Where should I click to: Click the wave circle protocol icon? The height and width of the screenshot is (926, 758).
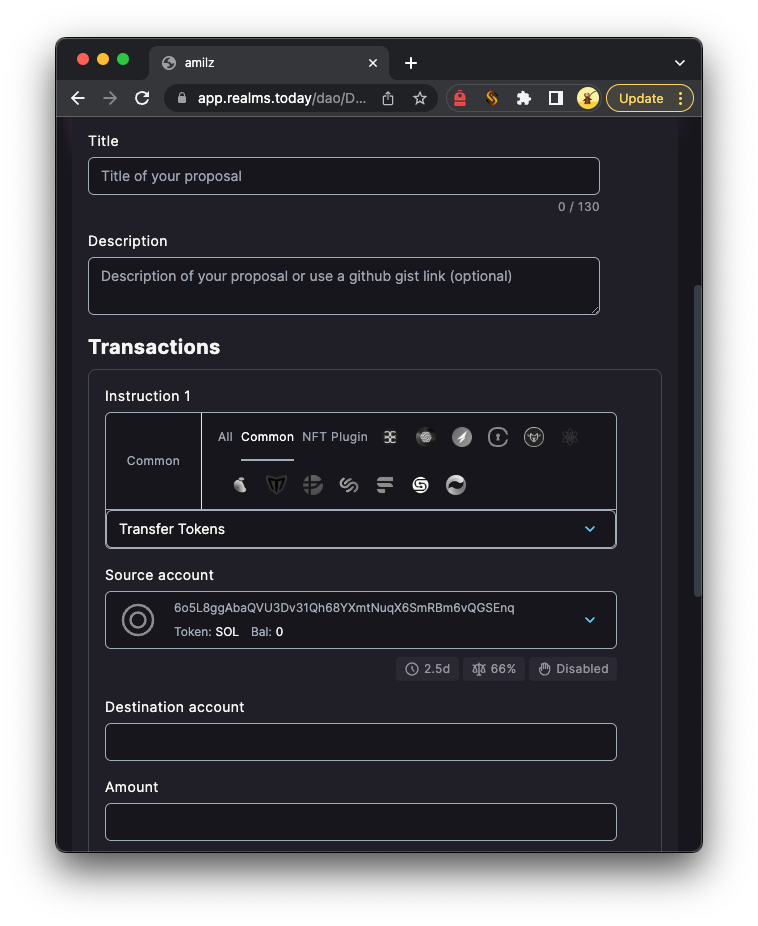pyautogui.click(x=456, y=485)
